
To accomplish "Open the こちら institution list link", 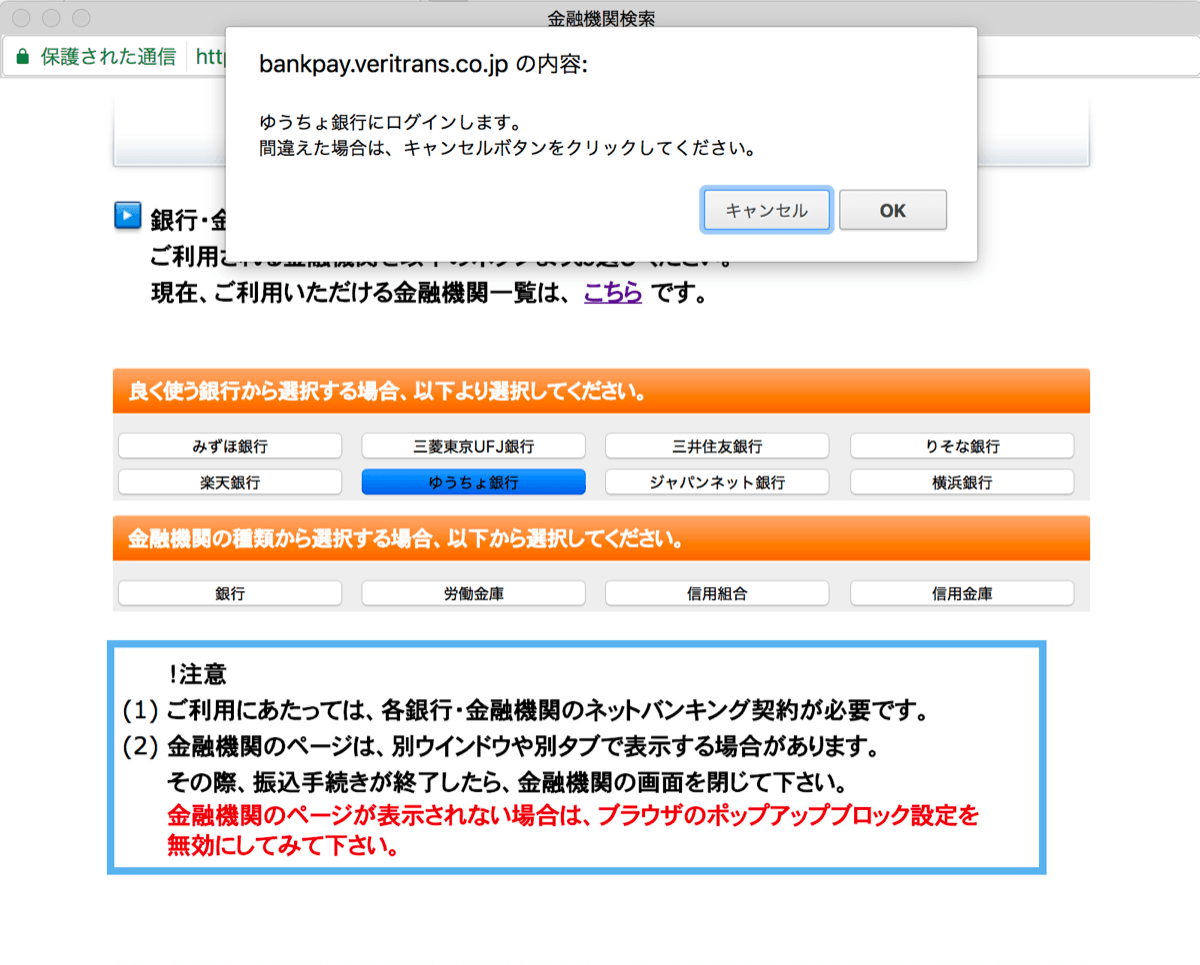I will coord(613,295).
